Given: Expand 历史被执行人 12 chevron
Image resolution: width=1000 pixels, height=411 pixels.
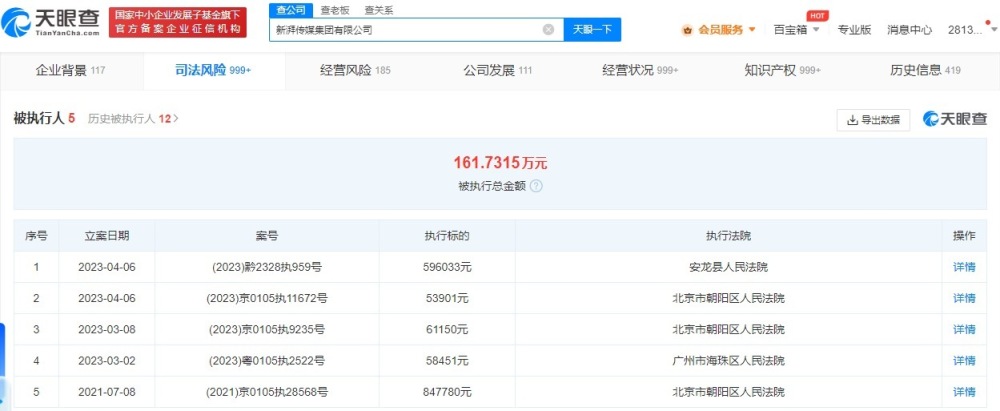Looking at the screenshot, I should coord(176,118).
